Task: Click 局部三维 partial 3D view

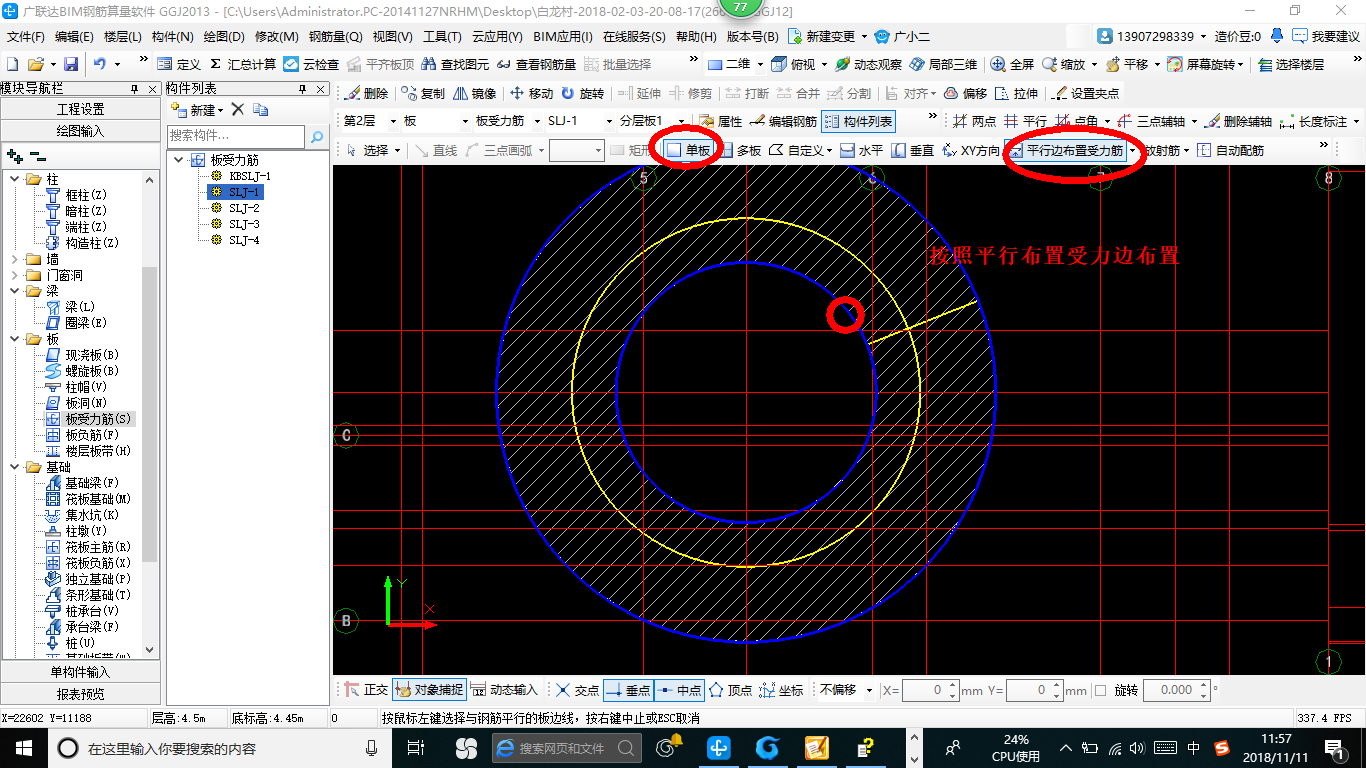Action: click(x=943, y=64)
